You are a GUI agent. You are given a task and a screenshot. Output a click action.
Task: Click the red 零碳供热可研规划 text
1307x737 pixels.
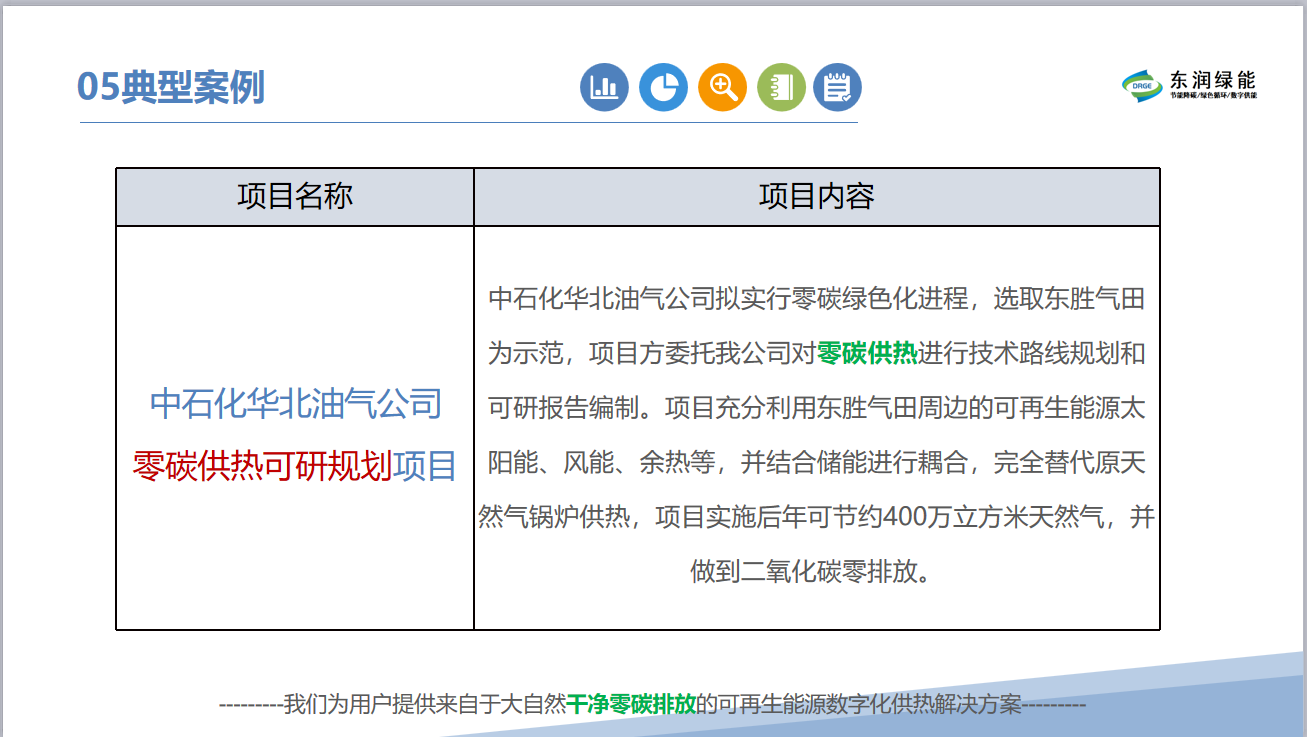click(262, 466)
